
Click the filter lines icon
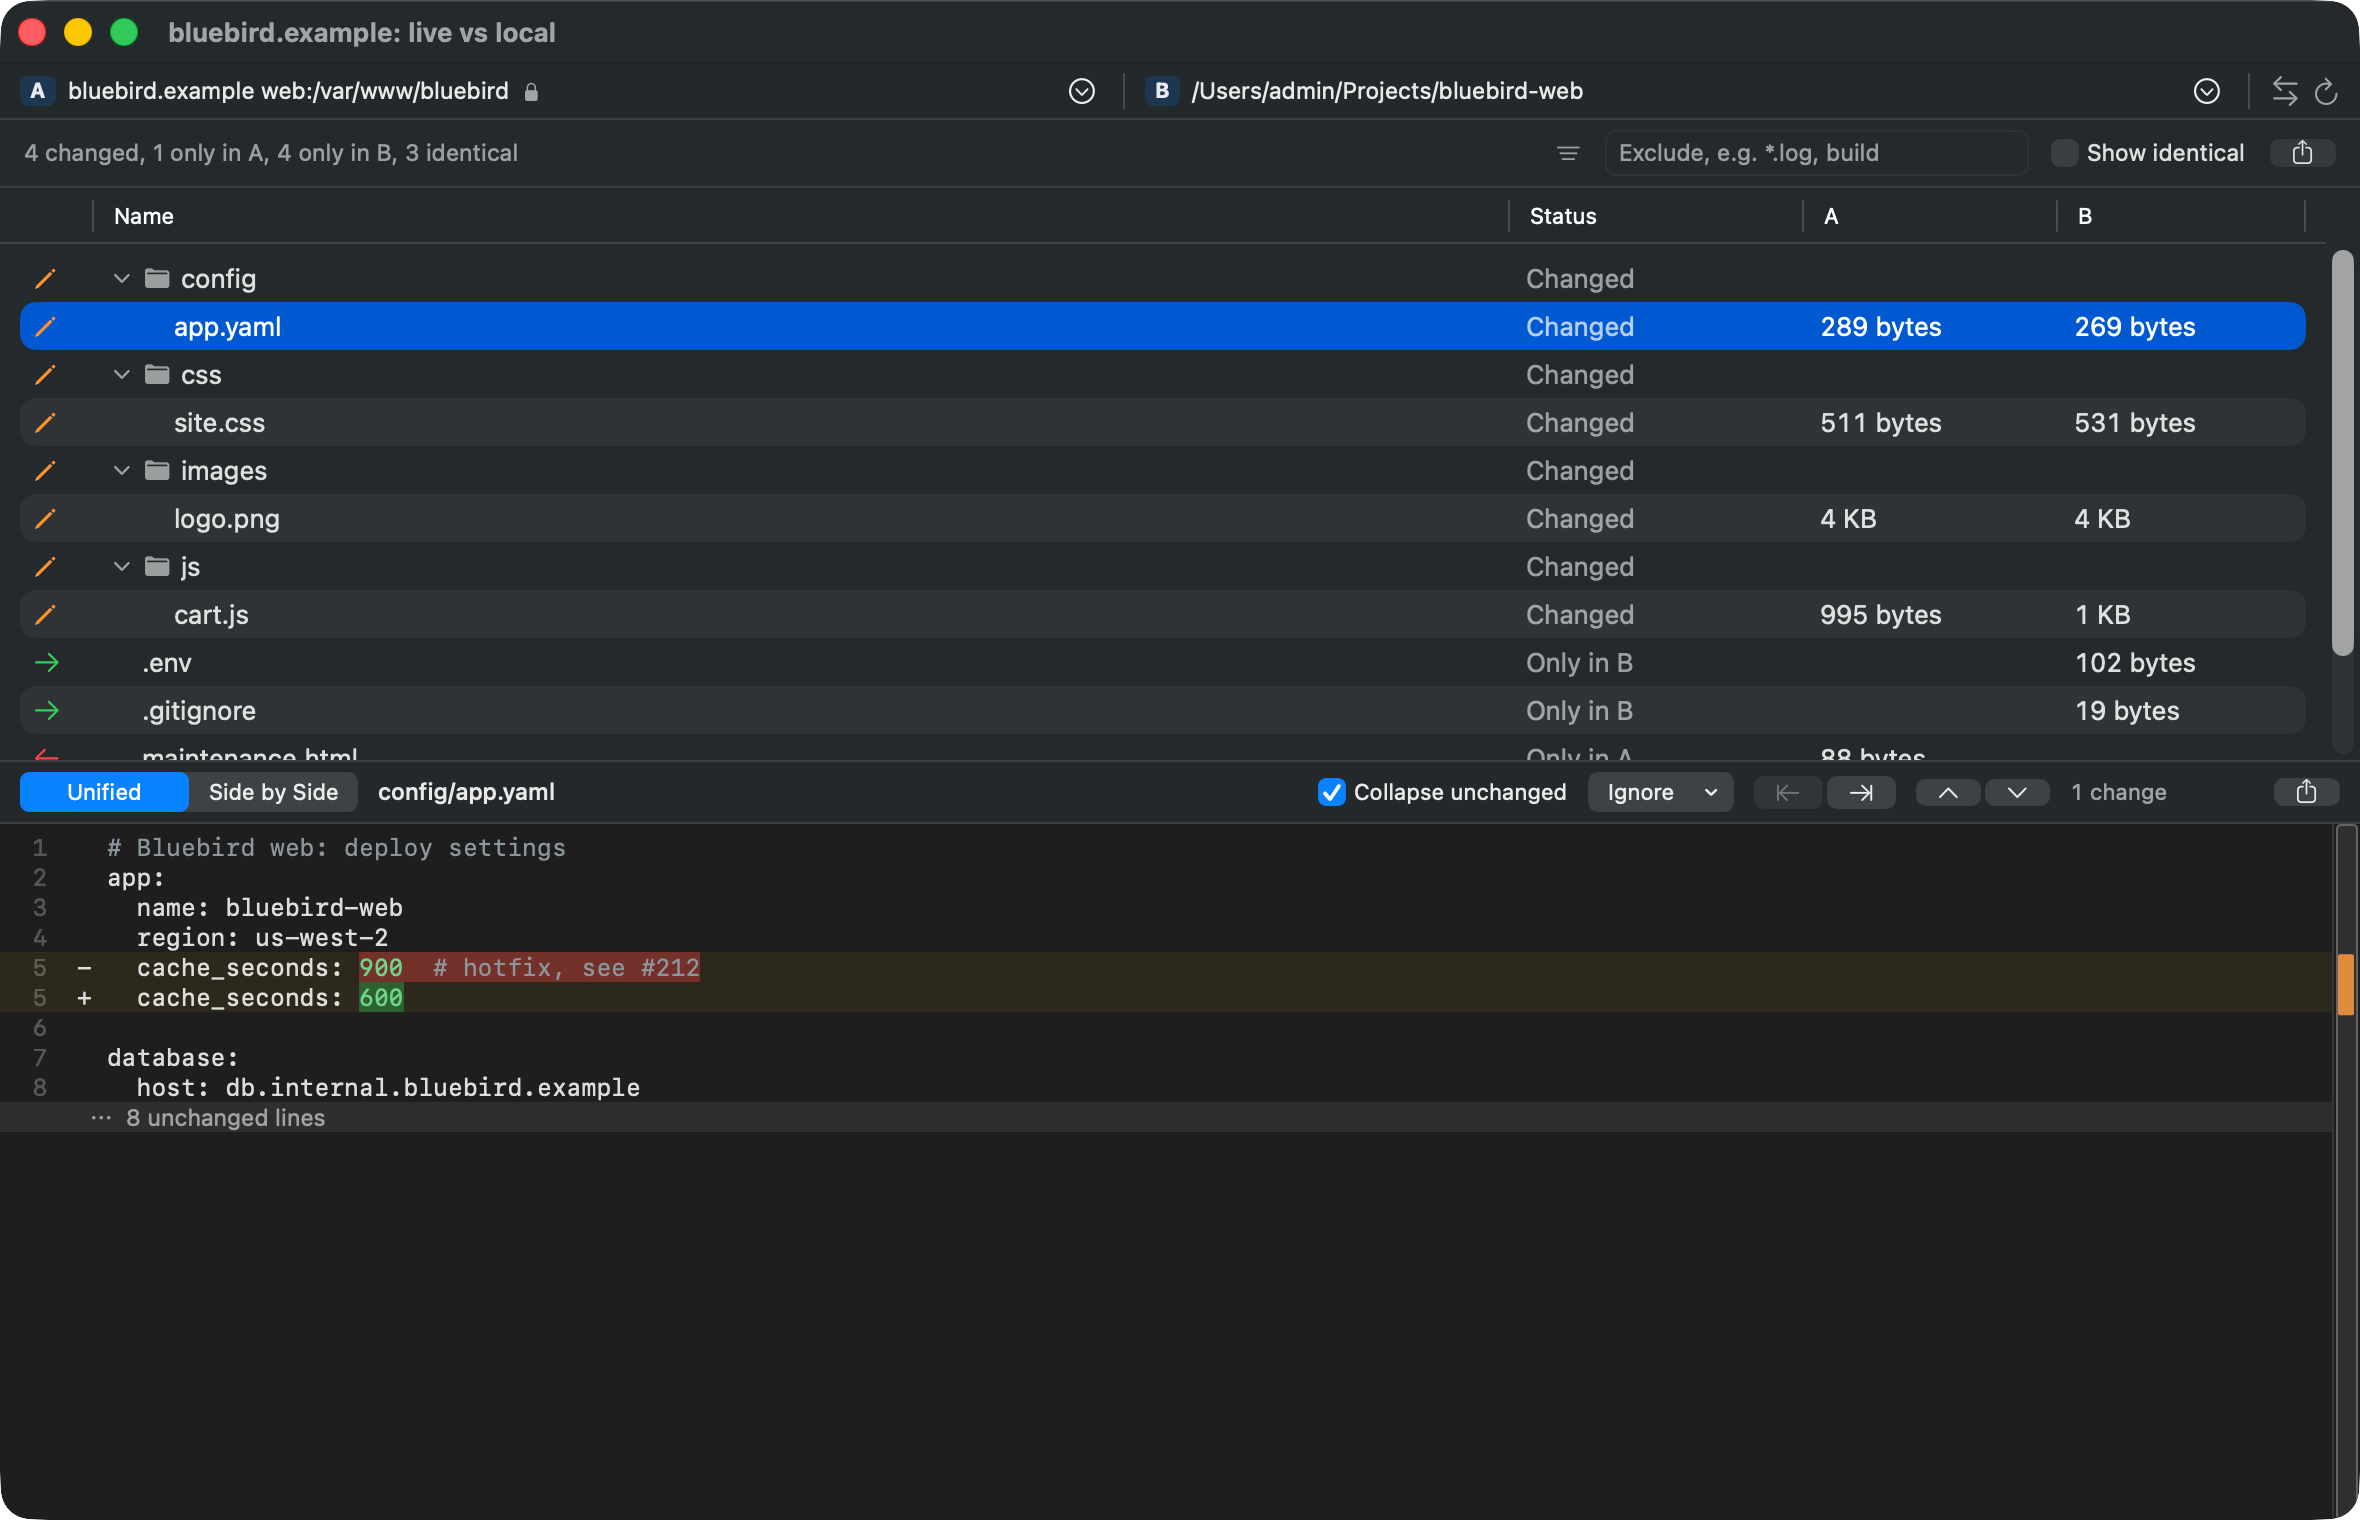tap(1568, 153)
